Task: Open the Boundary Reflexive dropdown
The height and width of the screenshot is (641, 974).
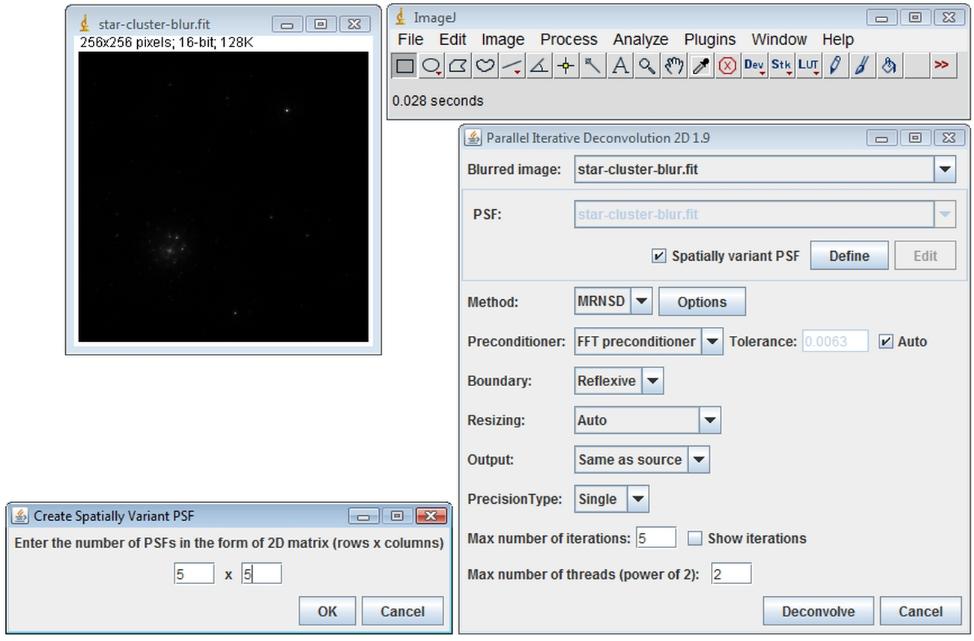Action: (x=652, y=381)
